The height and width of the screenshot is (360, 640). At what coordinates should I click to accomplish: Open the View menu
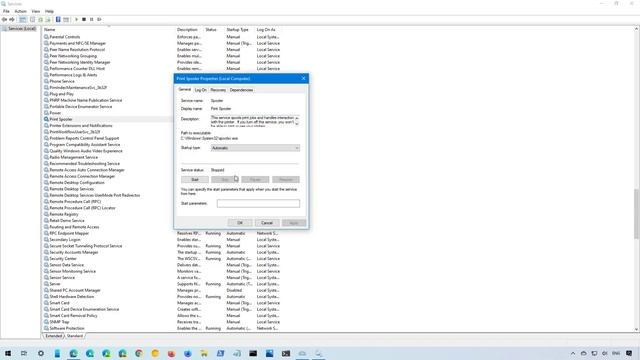[x=36, y=11]
